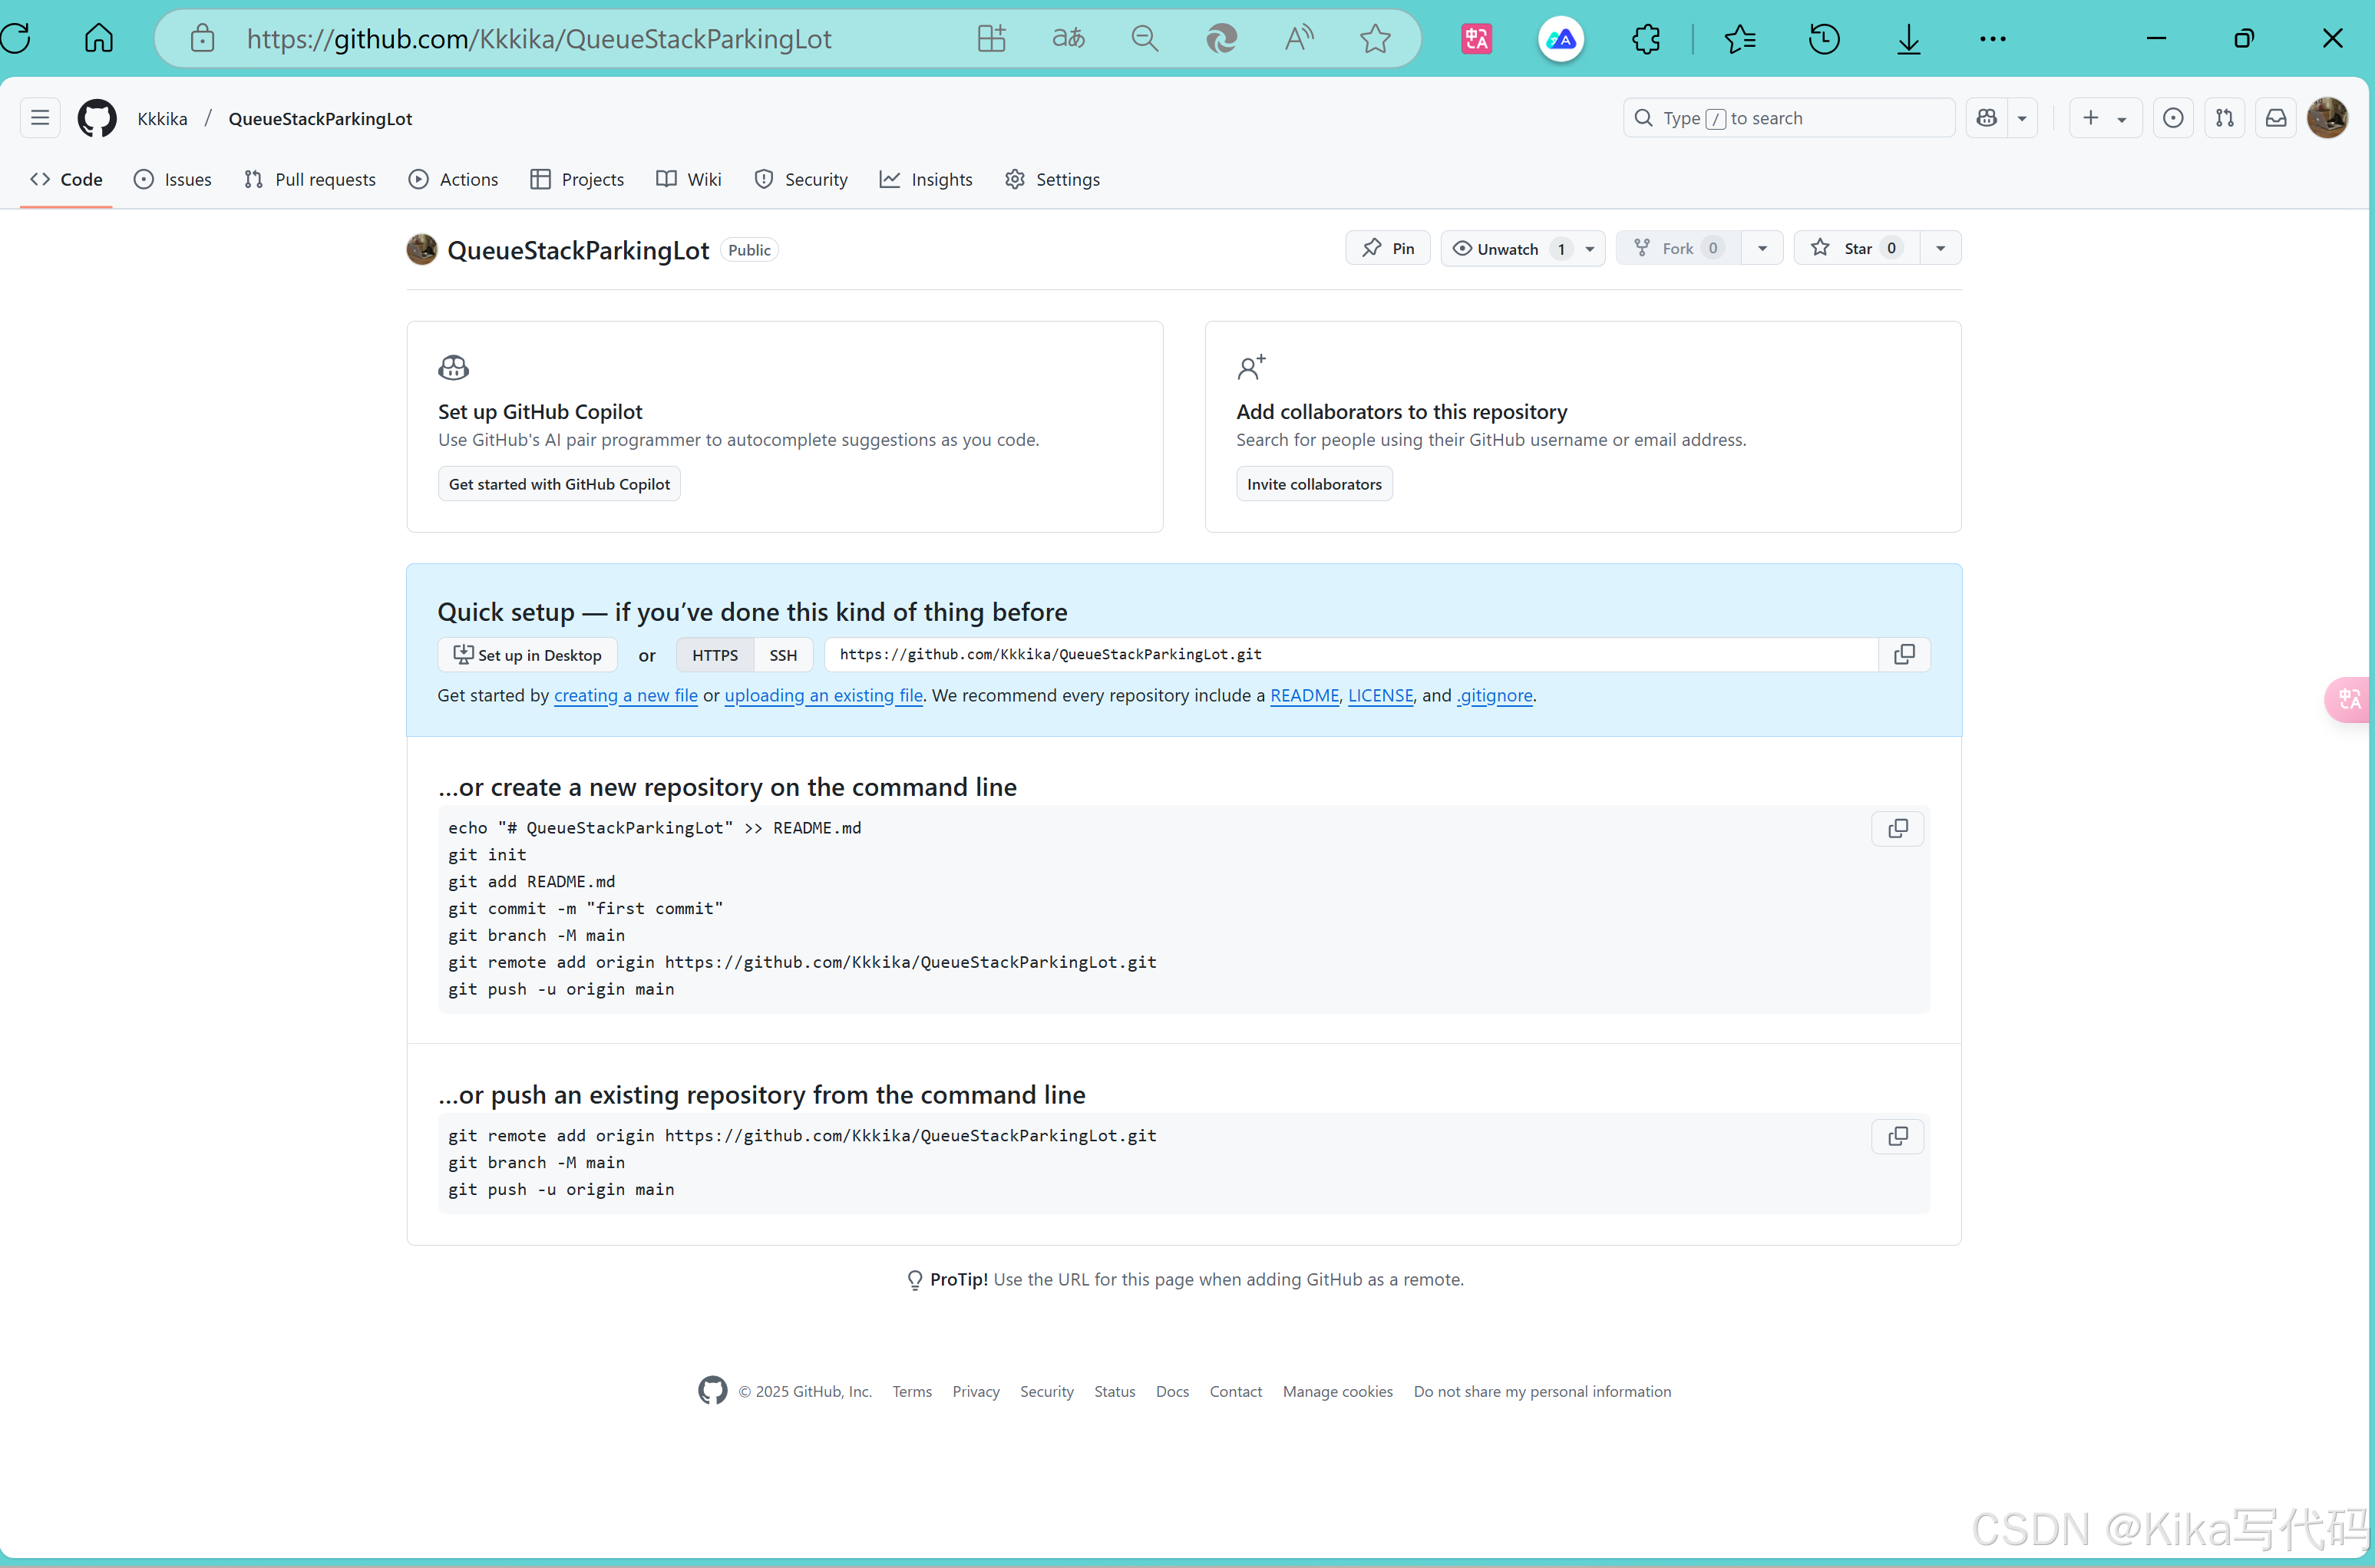Open the pull requests icon in header
This screenshot has width=2375, height=1568.
tap(2224, 118)
